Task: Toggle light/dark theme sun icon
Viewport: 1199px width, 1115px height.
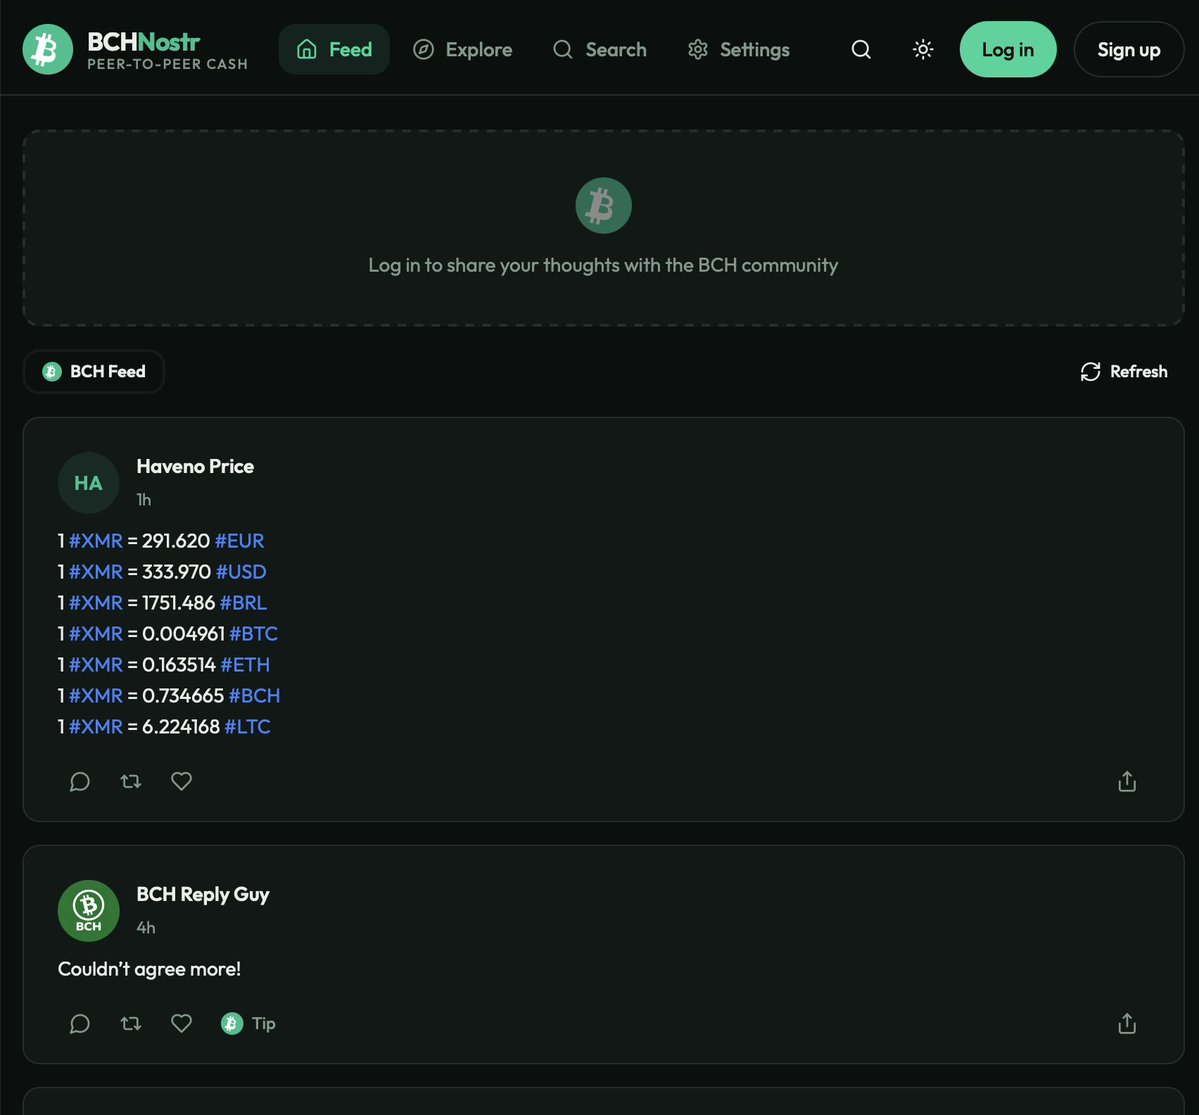Action: tap(923, 50)
